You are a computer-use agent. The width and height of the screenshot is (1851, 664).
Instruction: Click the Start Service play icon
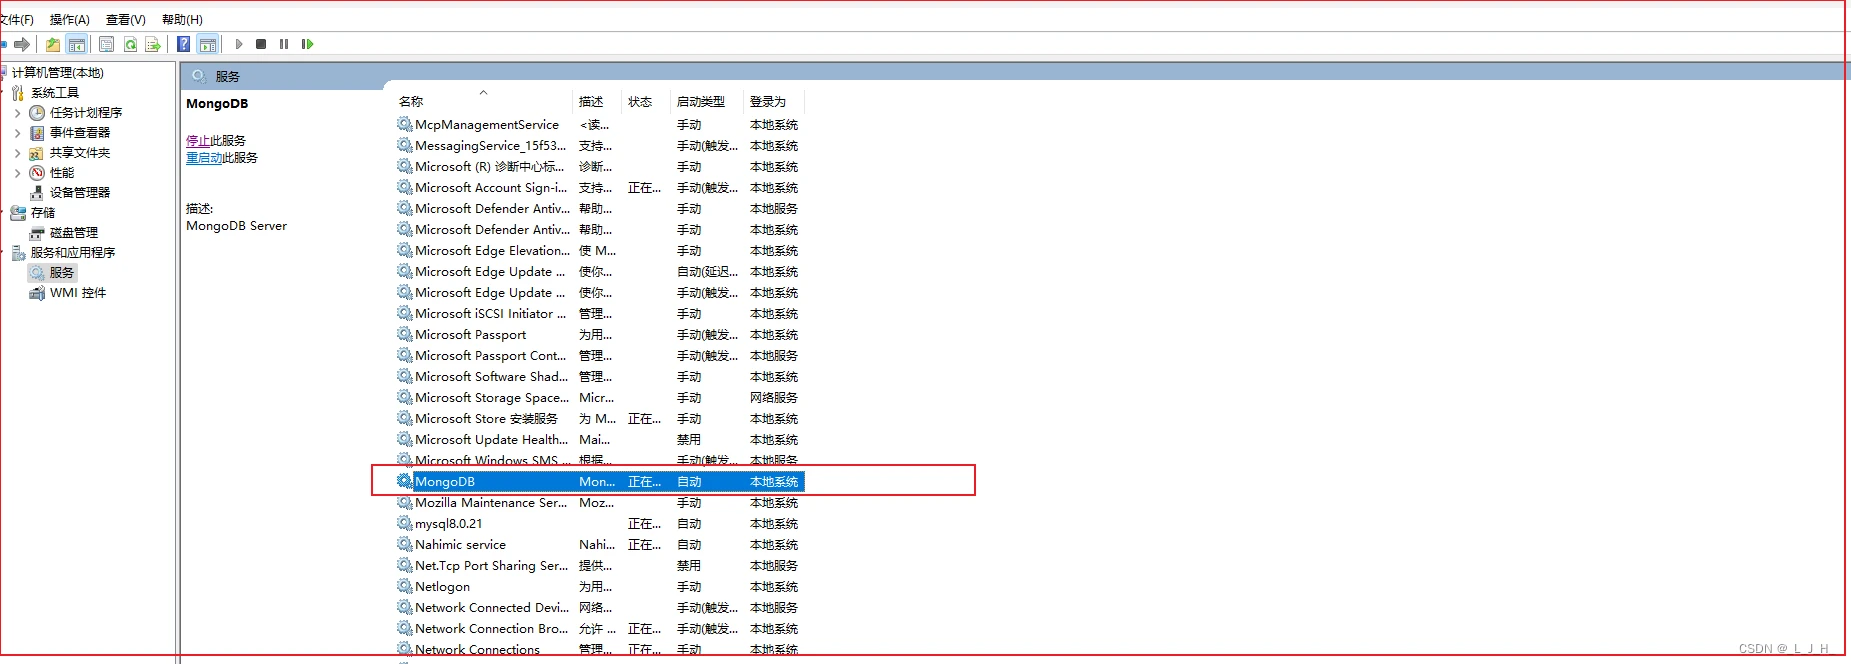239,44
